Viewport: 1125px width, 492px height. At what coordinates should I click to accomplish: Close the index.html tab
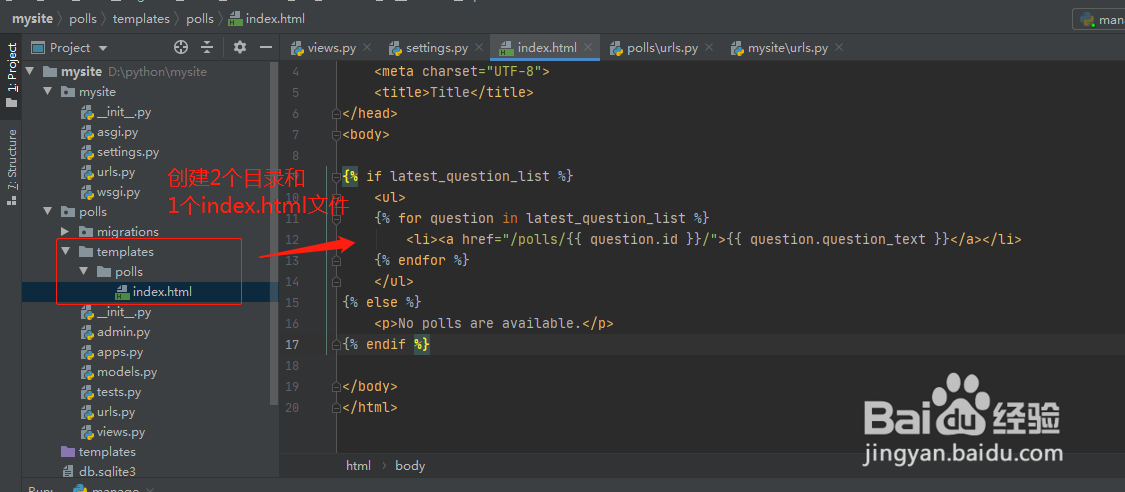[x=588, y=48]
